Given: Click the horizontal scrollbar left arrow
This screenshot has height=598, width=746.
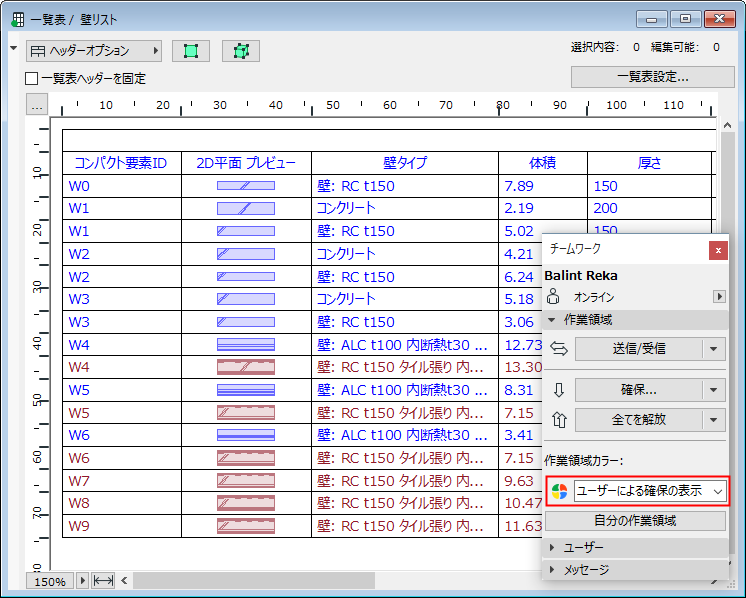Looking at the screenshot, I should (125, 580).
